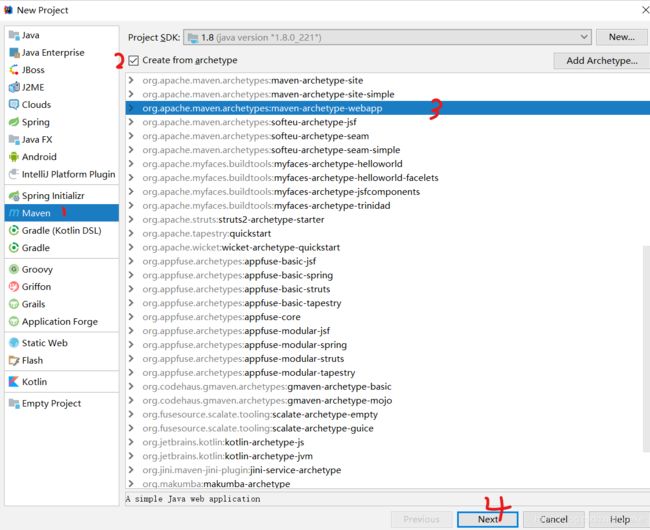
Task: Click the Static Web globe icon
Action: [14, 343]
